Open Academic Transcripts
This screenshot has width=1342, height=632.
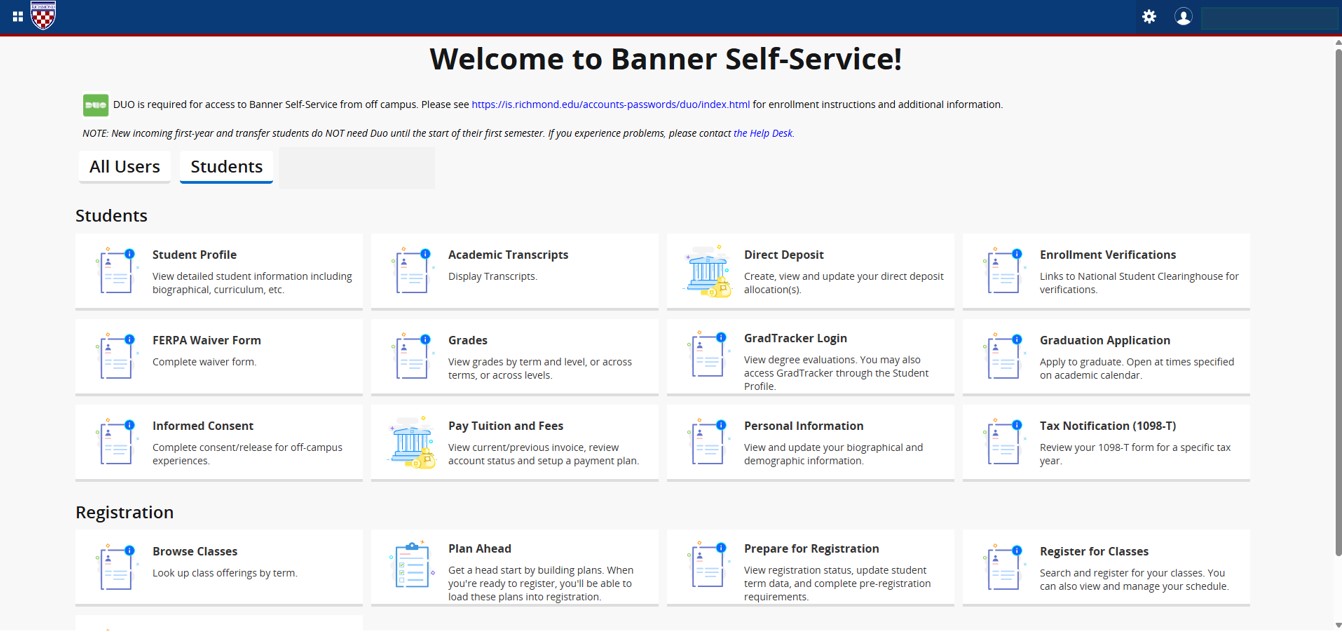(508, 255)
